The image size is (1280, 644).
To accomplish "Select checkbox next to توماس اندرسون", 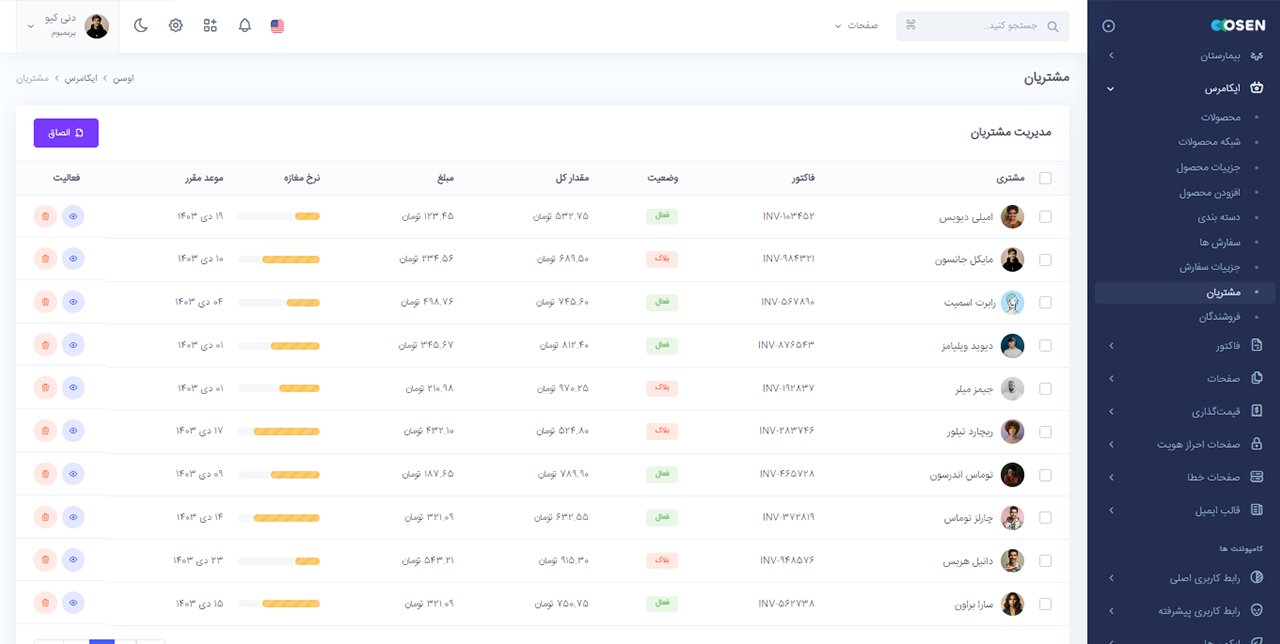I will (x=1045, y=475).
